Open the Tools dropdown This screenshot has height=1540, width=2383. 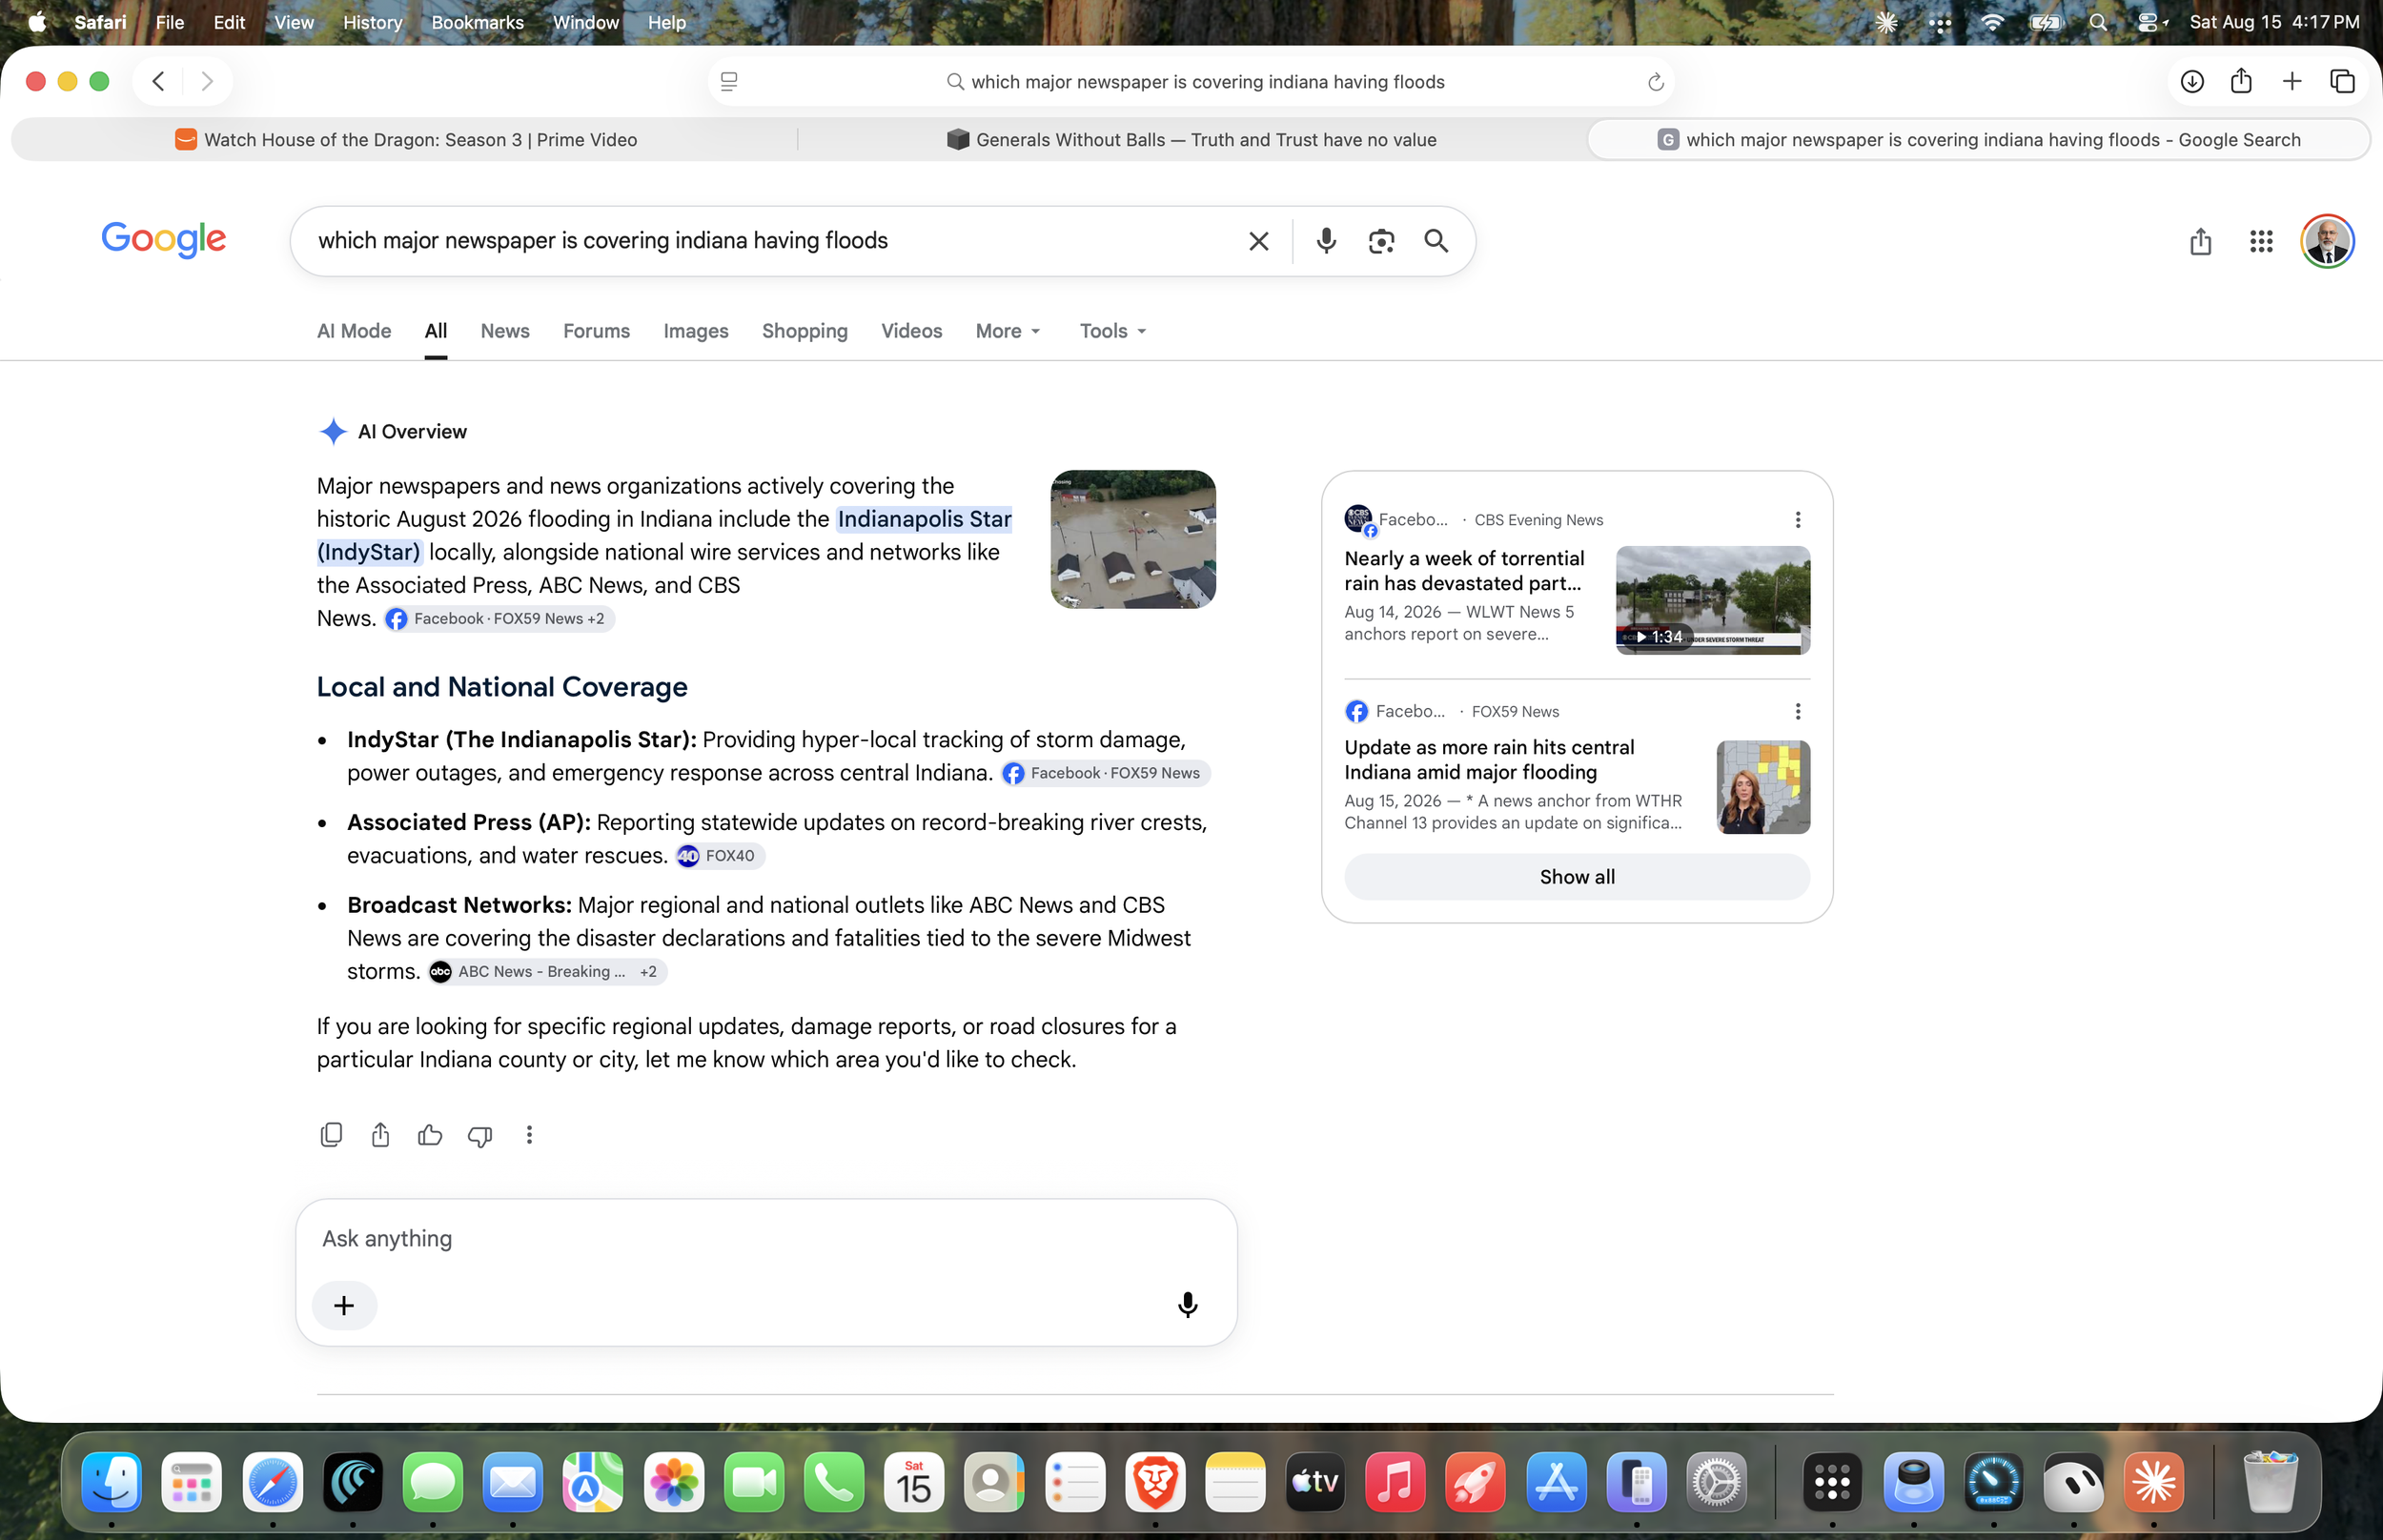1113,331
